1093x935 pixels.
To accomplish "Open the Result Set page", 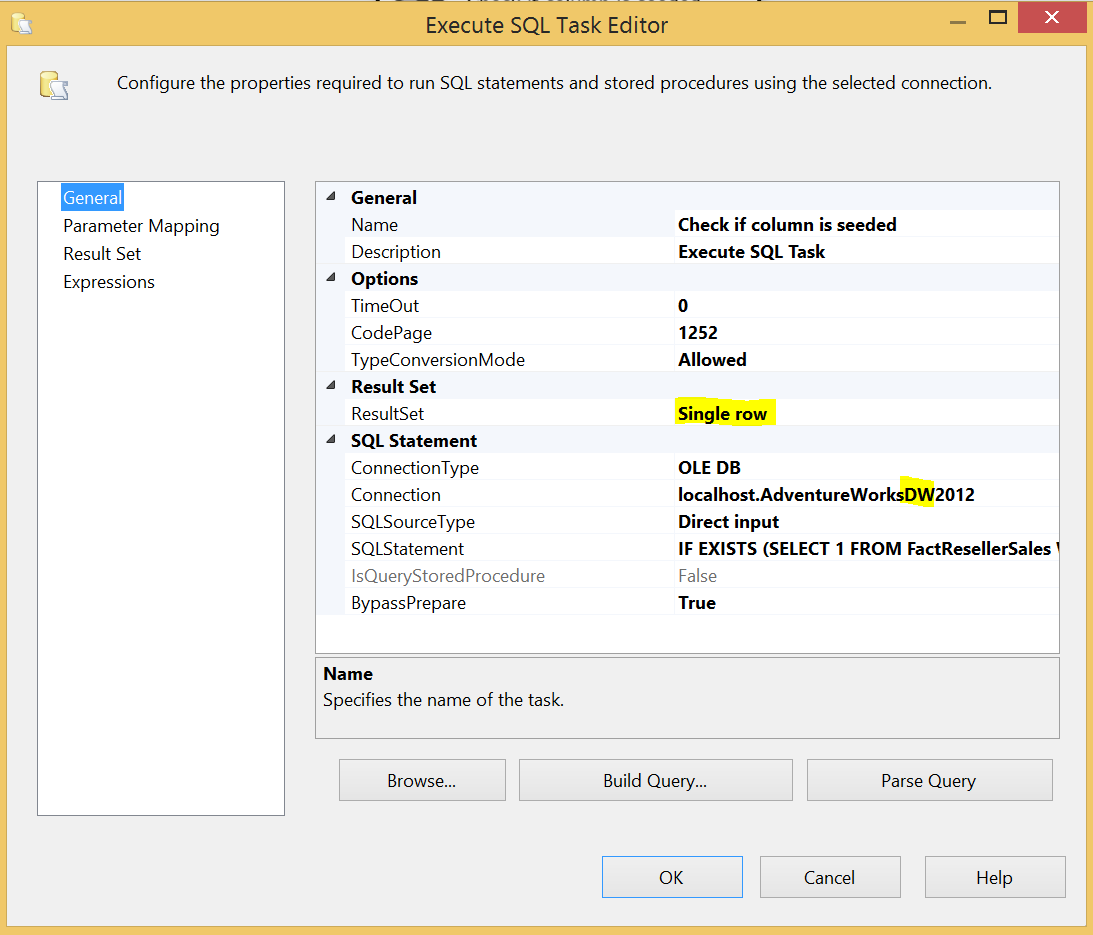I will click(102, 254).
